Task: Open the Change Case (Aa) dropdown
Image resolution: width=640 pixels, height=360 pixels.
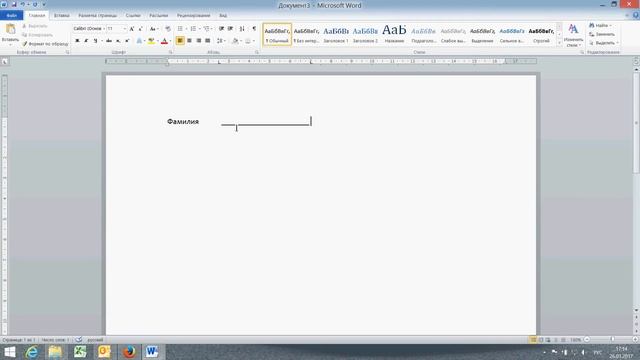Action: (153, 29)
